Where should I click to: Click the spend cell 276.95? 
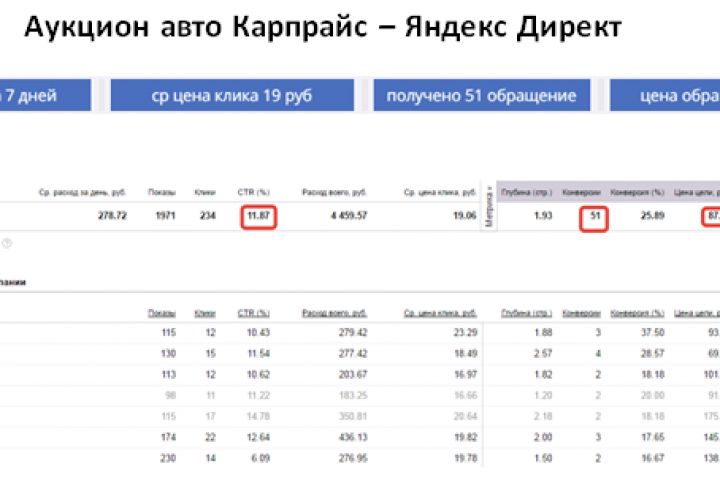[x=353, y=458]
